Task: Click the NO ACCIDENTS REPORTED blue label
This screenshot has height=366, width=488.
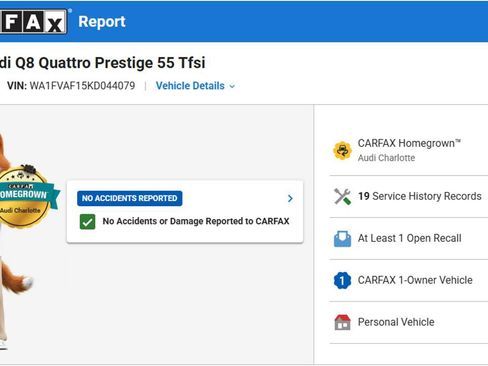Action: (x=130, y=198)
